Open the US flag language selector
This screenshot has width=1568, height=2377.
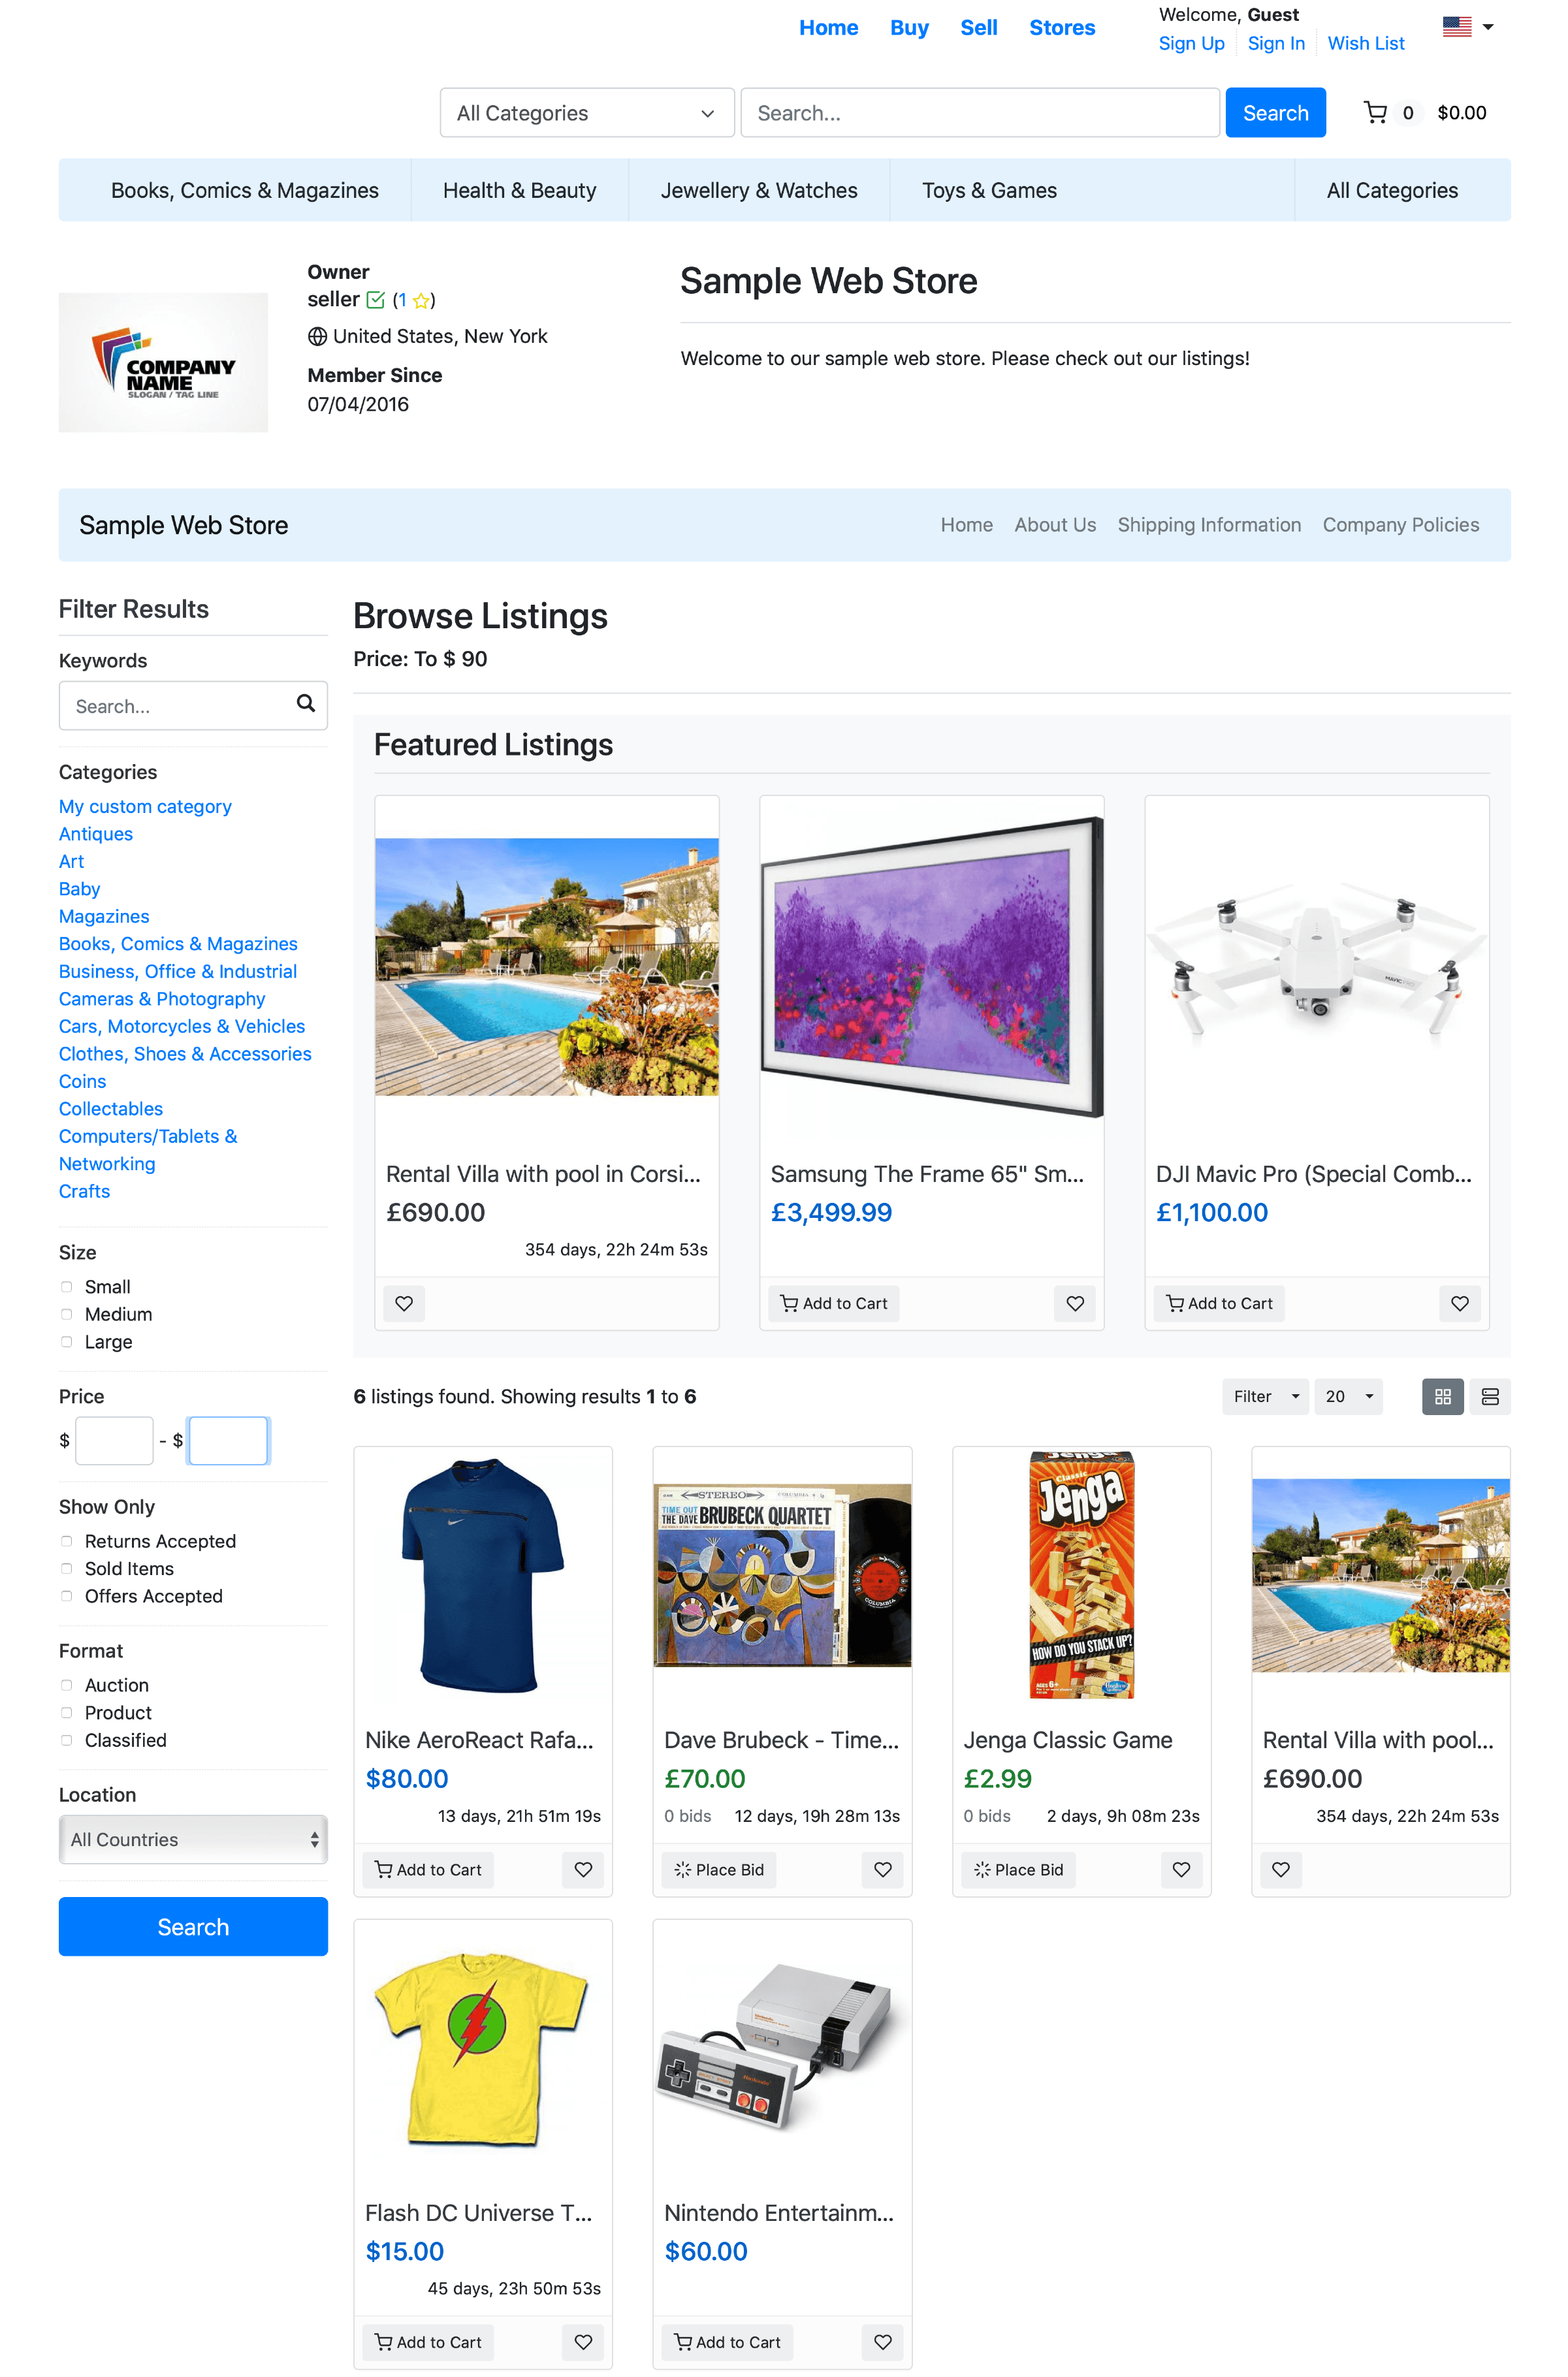(x=1467, y=27)
